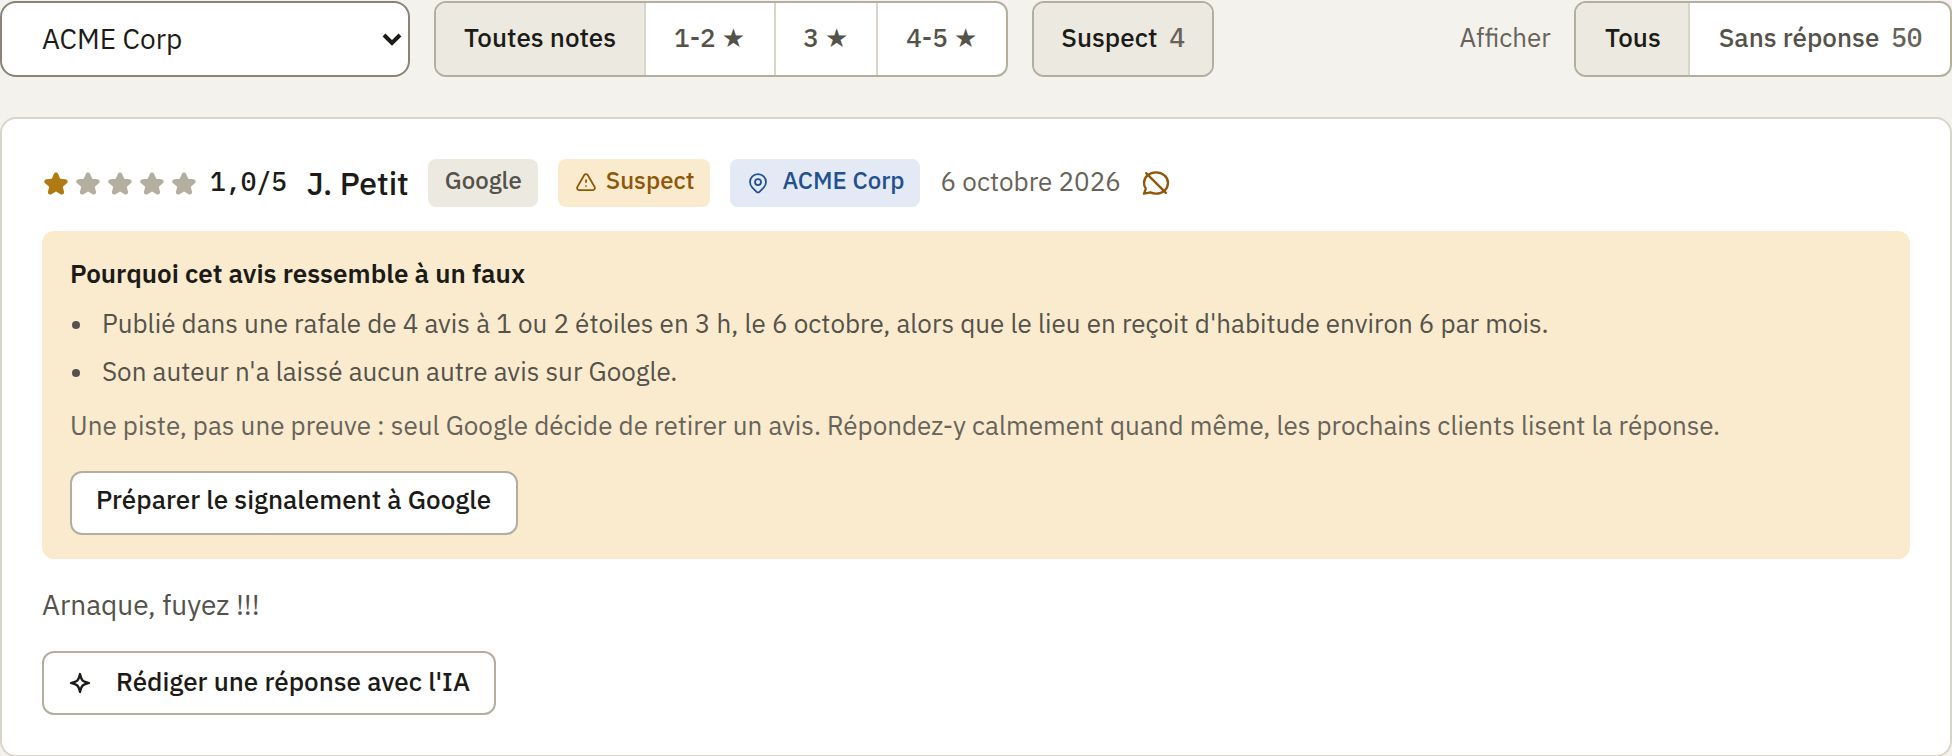The image size is (1952, 756).
Task: Click the sparkle icon on AI reply button
Action: 80,683
